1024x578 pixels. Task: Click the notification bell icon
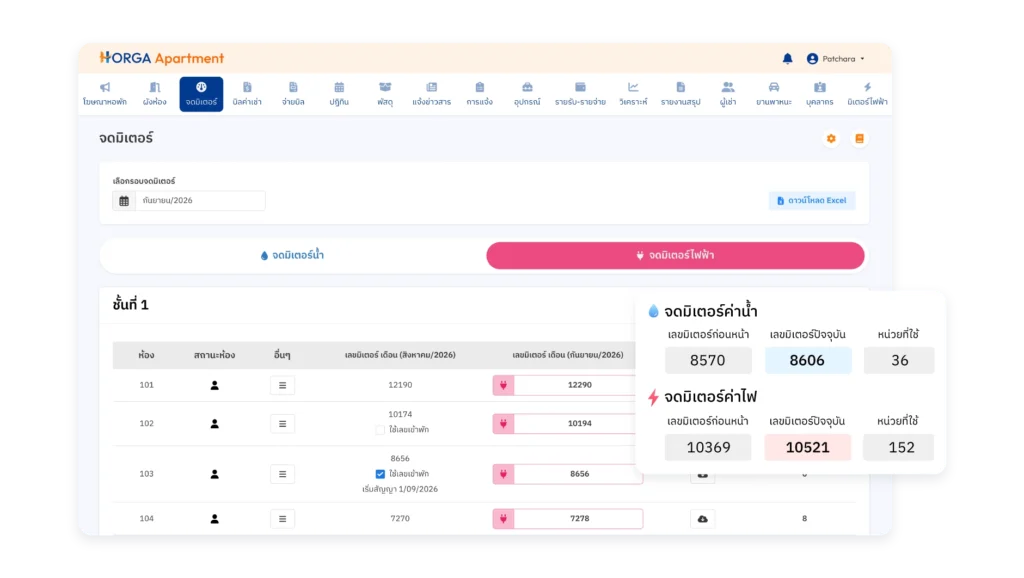[788, 59]
